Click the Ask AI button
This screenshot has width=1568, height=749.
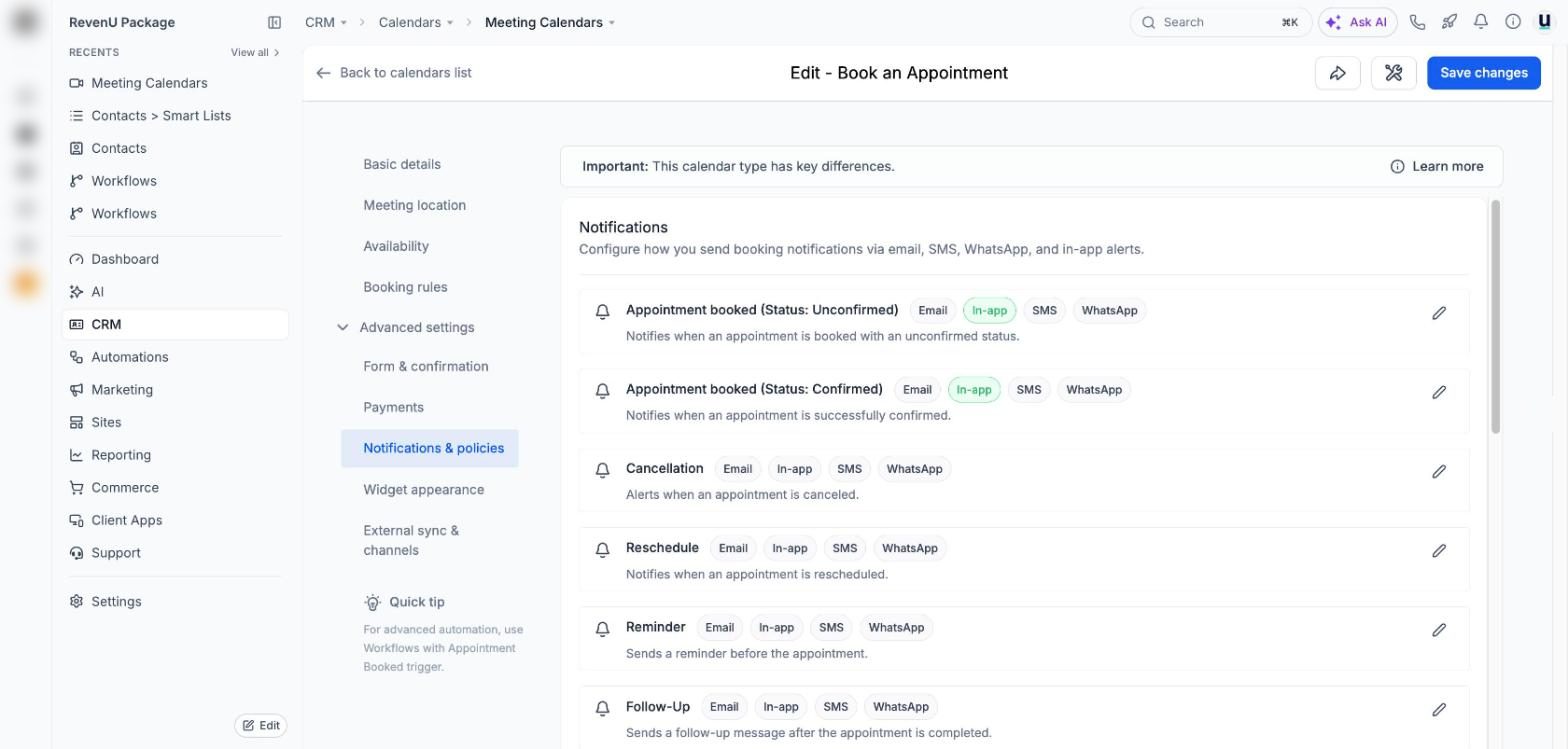[x=1358, y=22]
